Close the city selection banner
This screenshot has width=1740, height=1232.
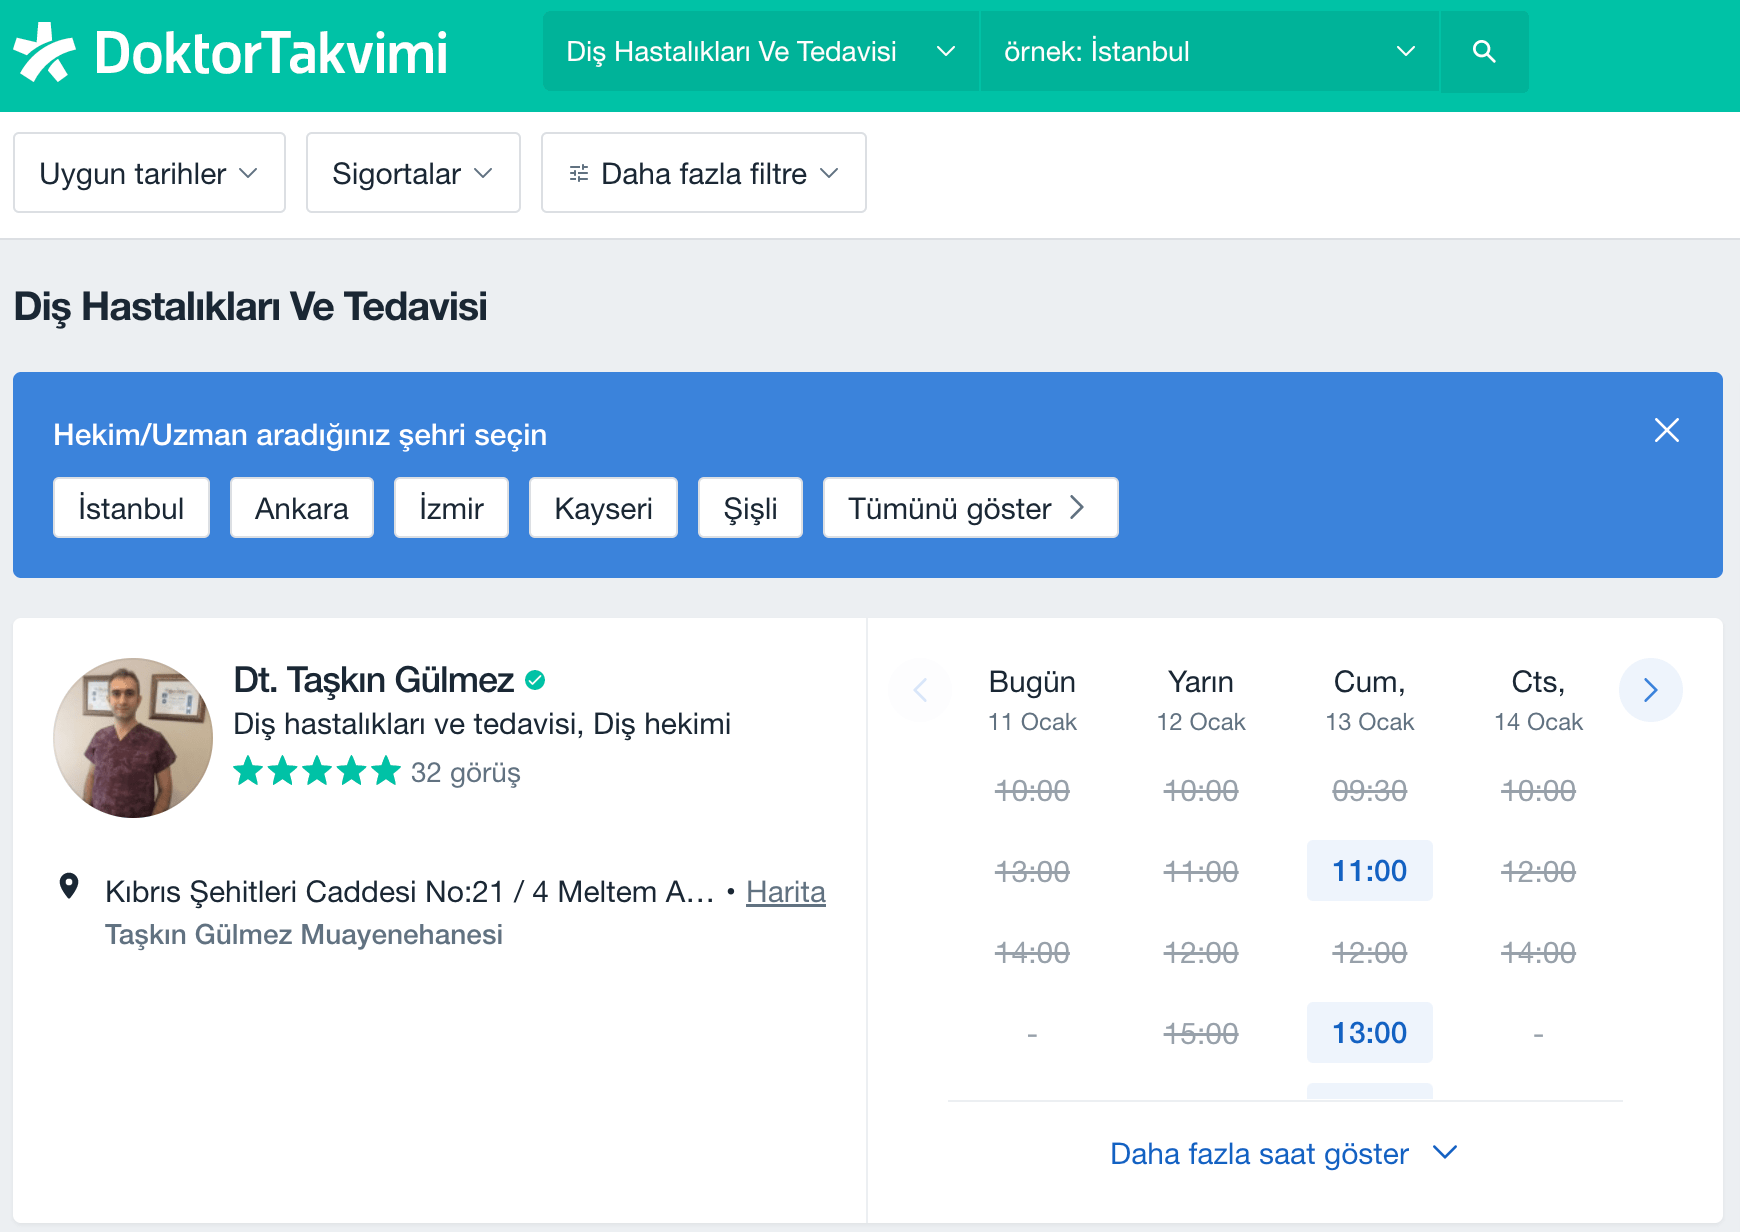(1666, 430)
